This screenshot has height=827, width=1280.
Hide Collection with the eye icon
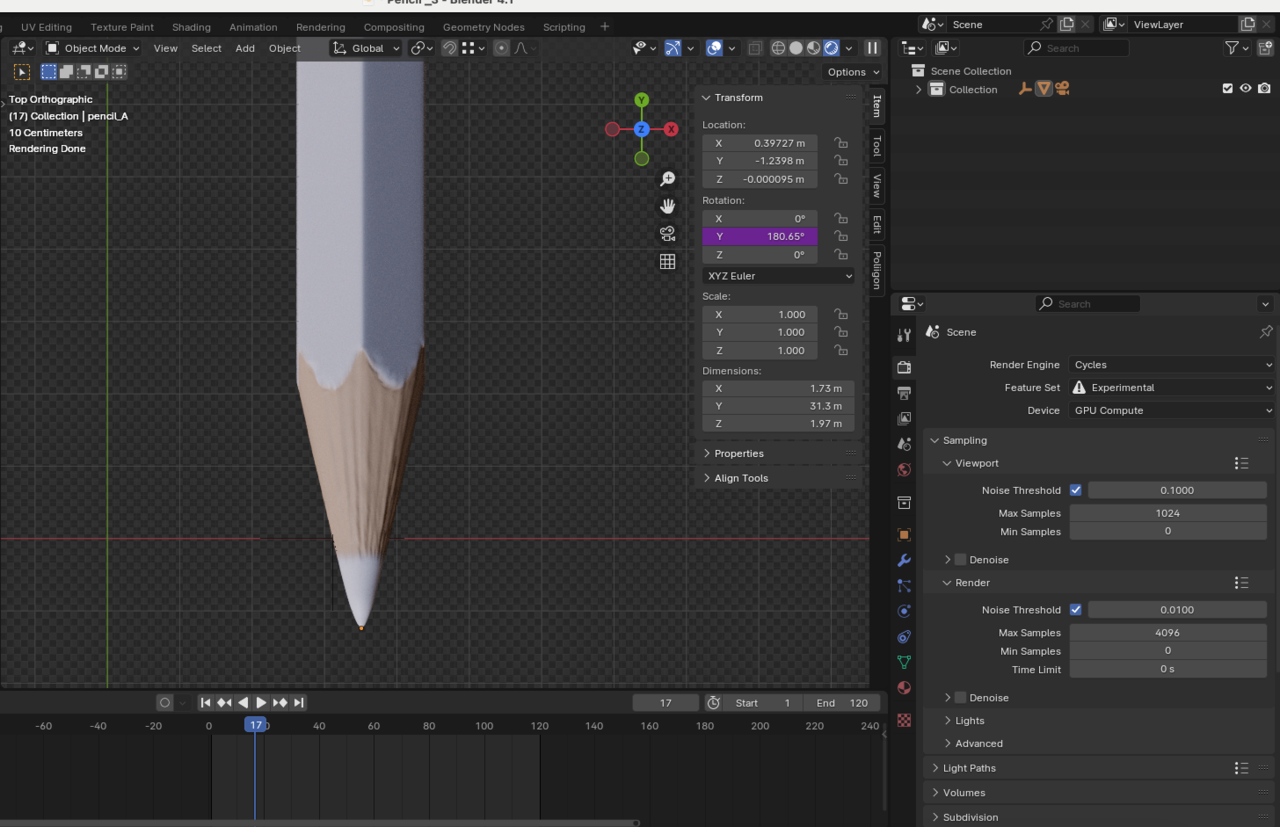coord(1245,89)
